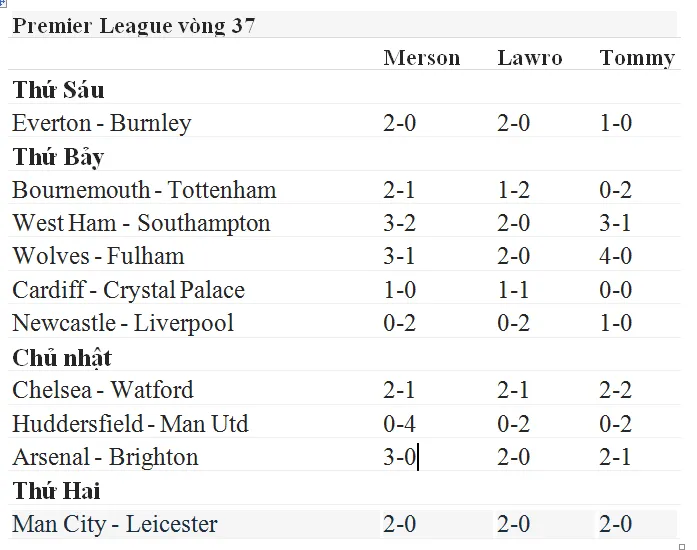The width and height of the screenshot is (697, 550).
Task: Click the 'Premier League vòng 37' title cell
Action: 133,26
